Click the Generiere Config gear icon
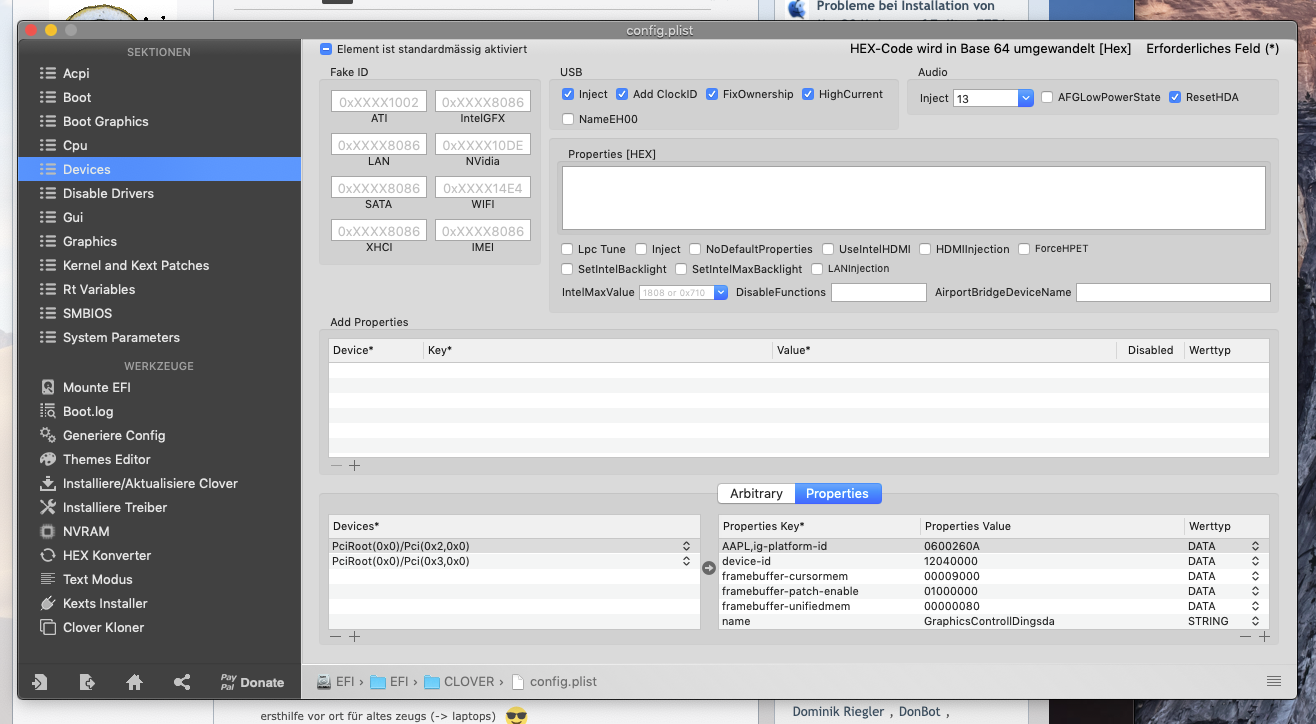The height and width of the screenshot is (724, 1316). 47,435
